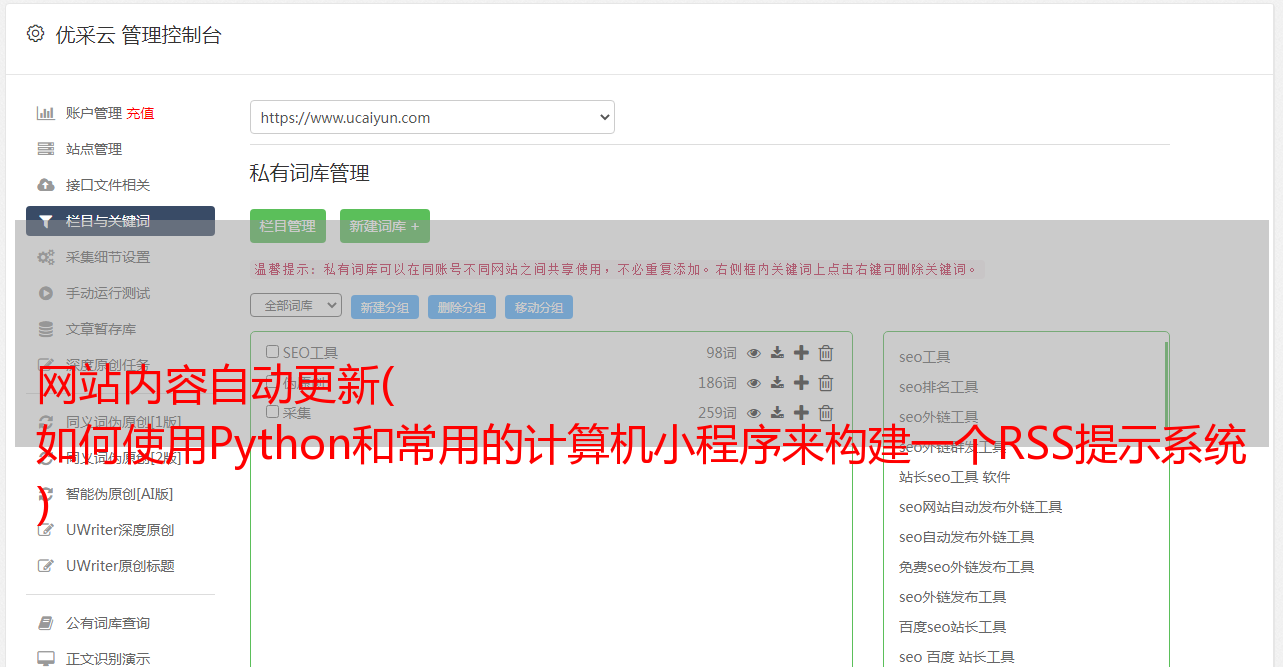Click the gear icon beside 优采云 管理控制台

(36, 34)
